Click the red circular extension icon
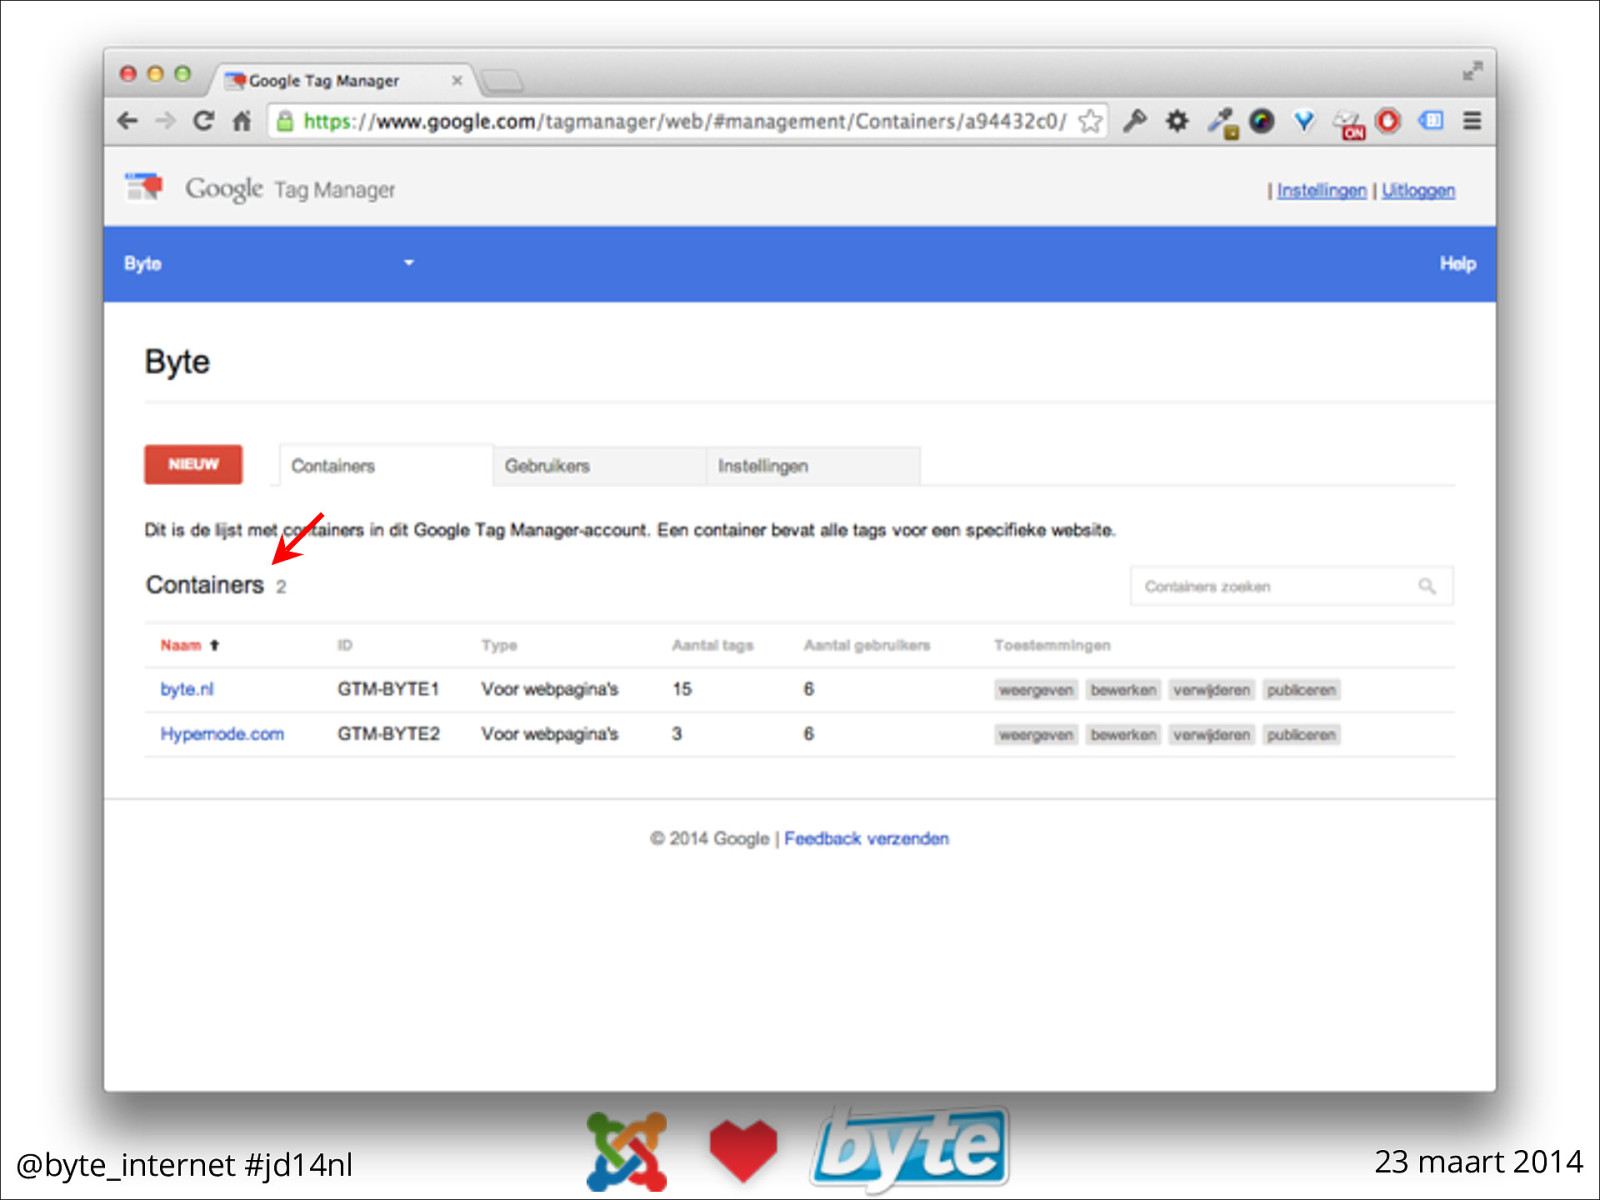 click(x=1388, y=121)
